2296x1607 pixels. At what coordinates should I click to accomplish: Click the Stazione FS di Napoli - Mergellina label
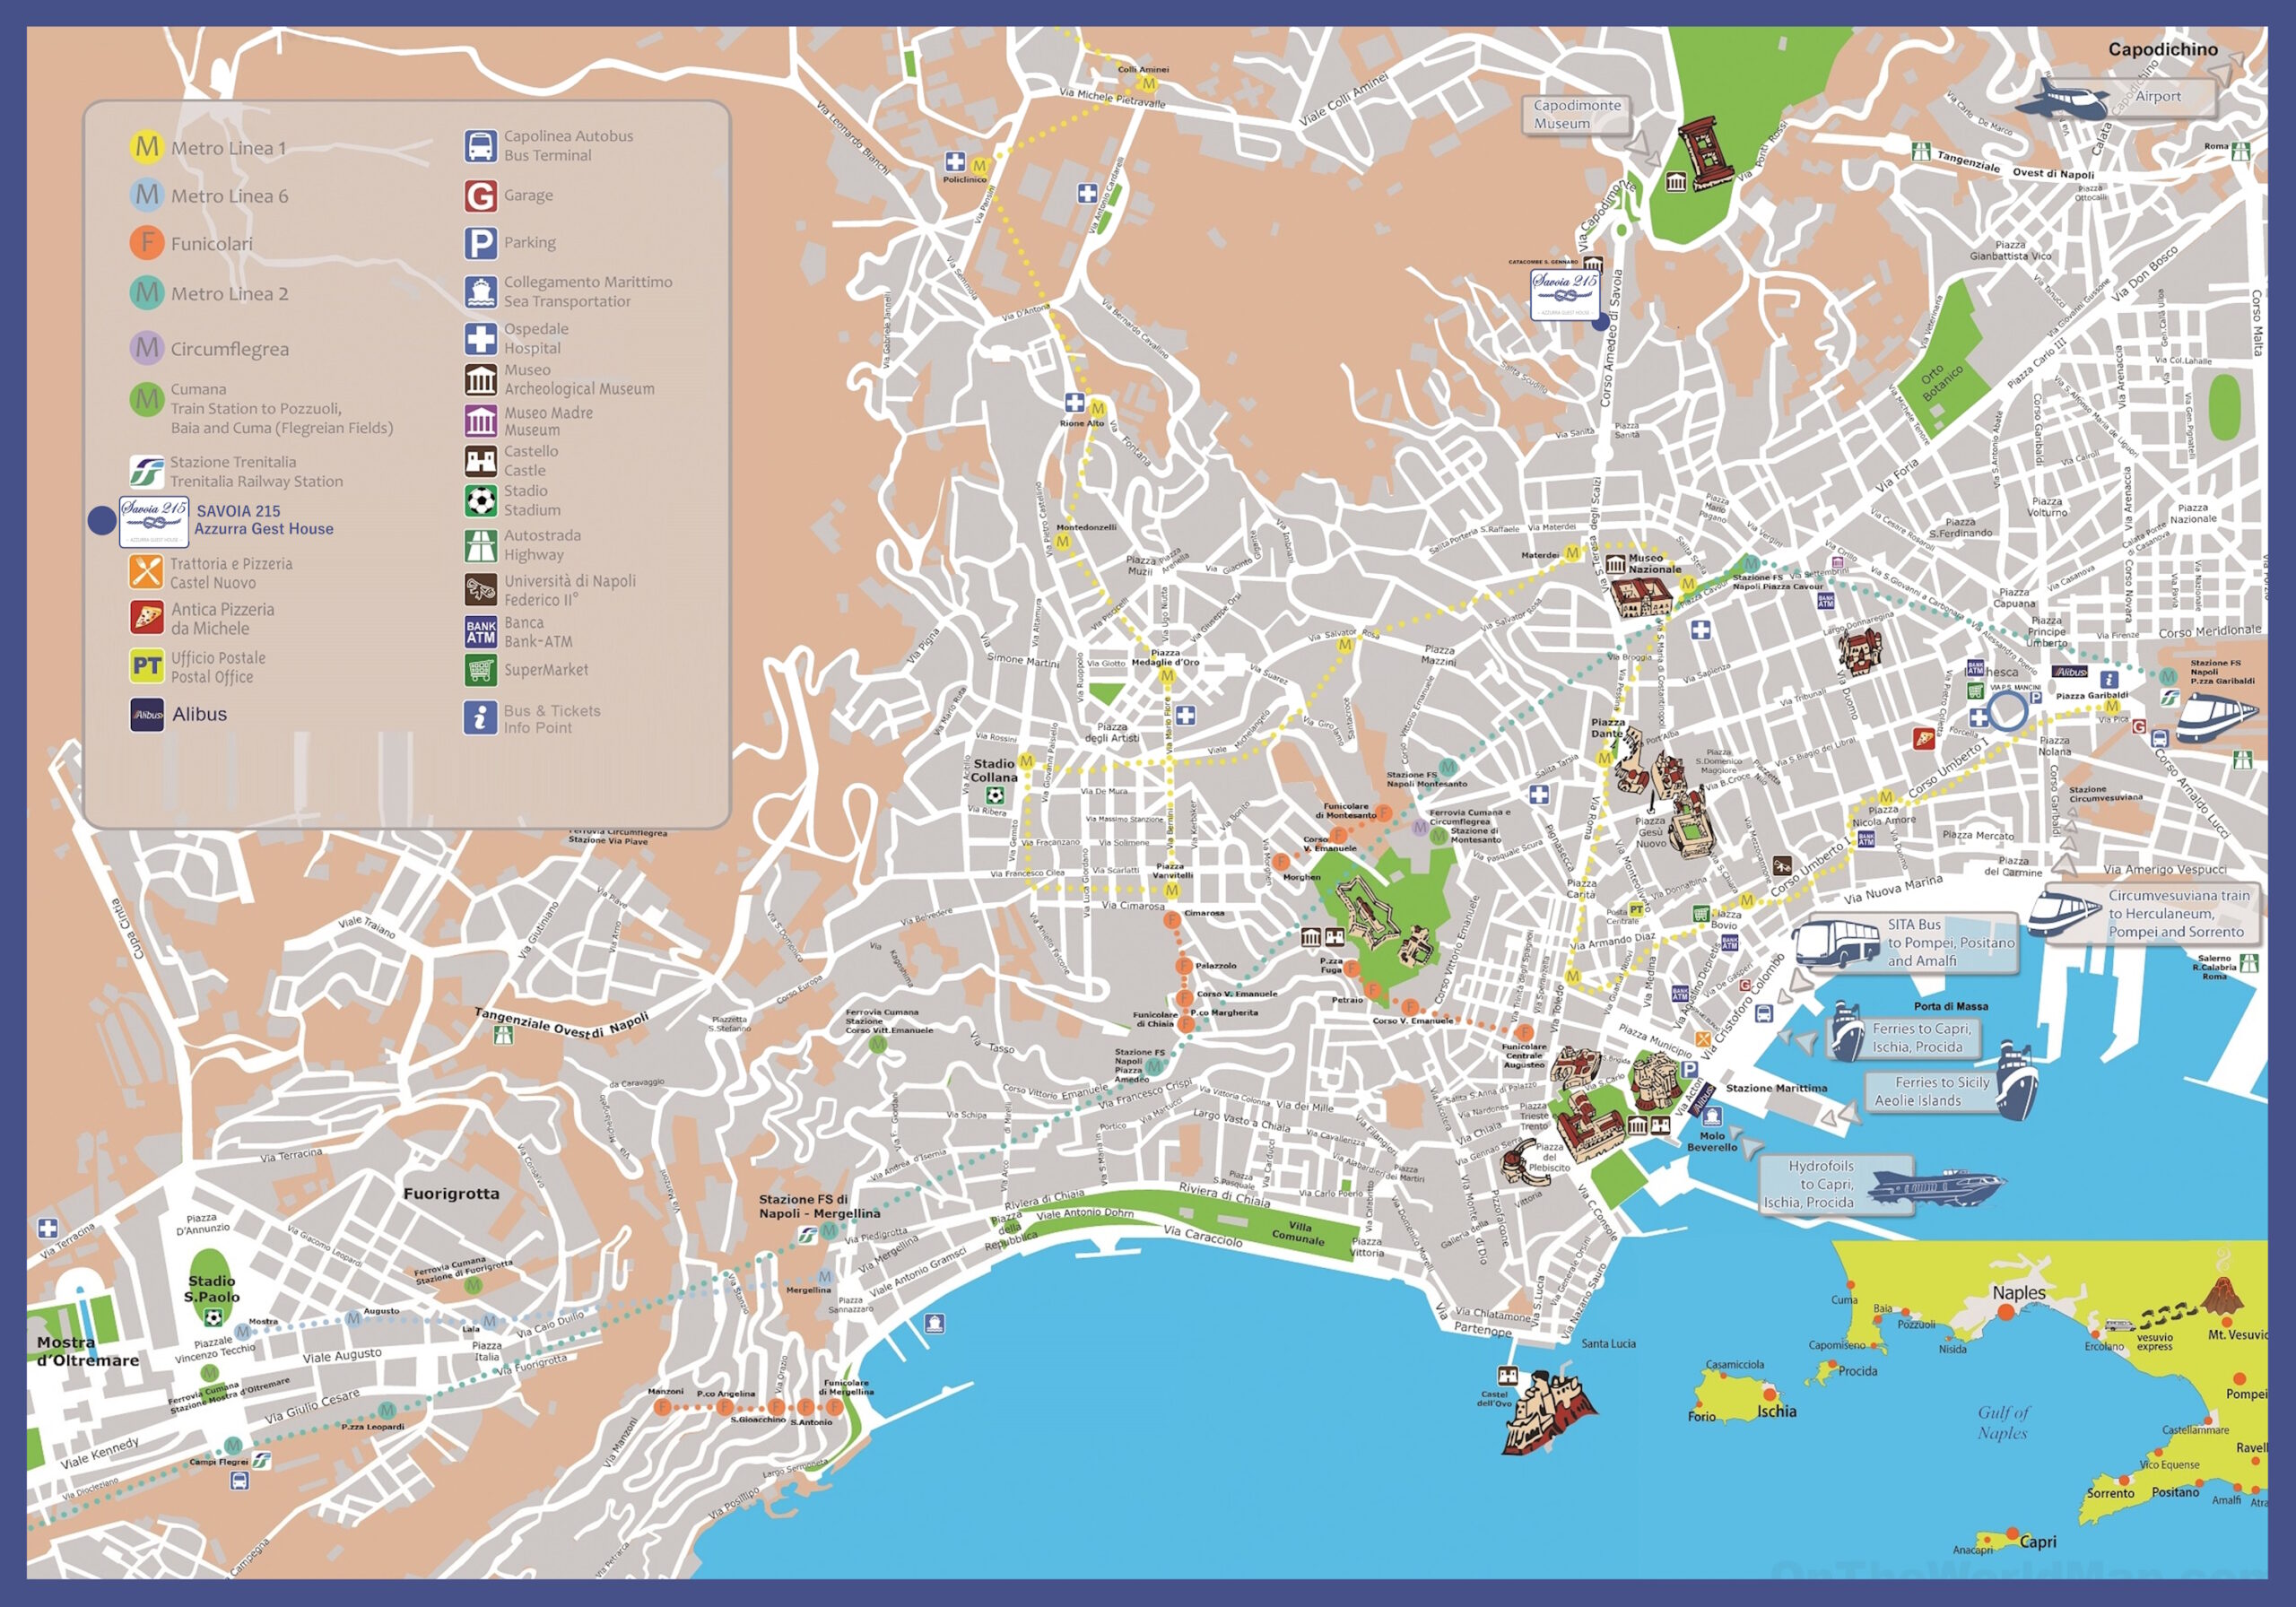tap(819, 1206)
